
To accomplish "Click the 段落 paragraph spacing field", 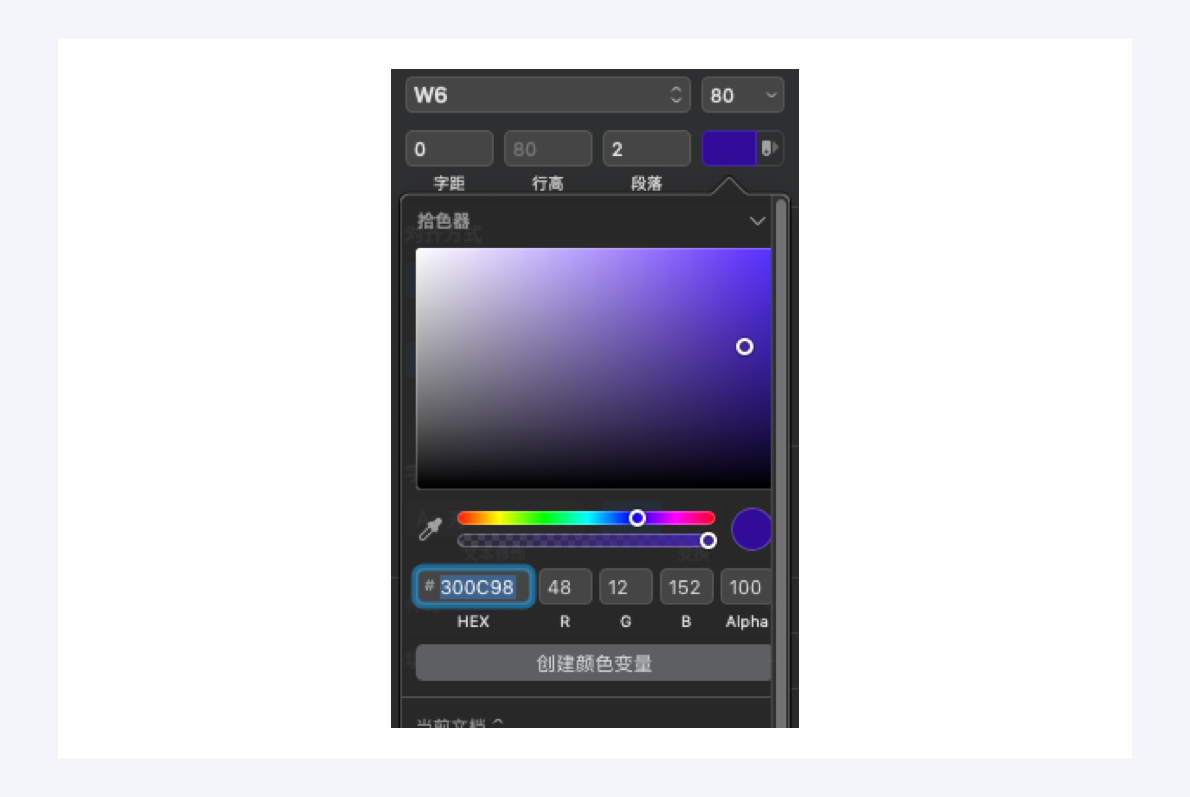I will [647, 148].
